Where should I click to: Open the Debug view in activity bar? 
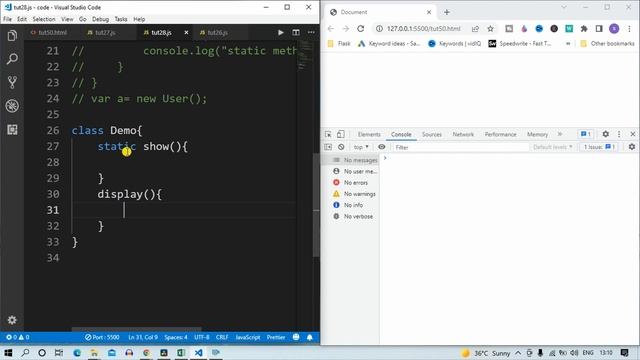12,106
